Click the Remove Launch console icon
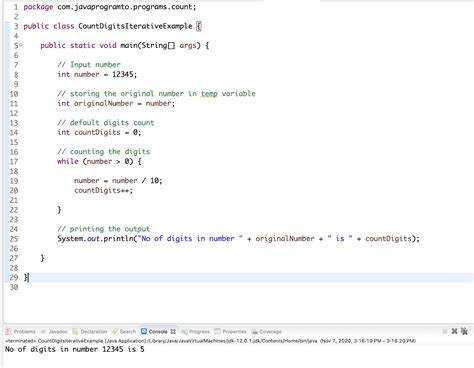 [454, 331]
